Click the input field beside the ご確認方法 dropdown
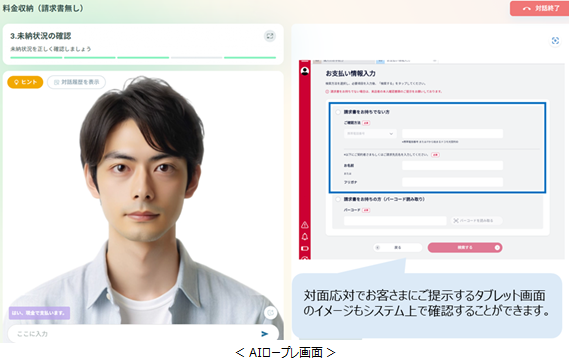Viewport: 569px width, 363px height. click(x=452, y=134)
